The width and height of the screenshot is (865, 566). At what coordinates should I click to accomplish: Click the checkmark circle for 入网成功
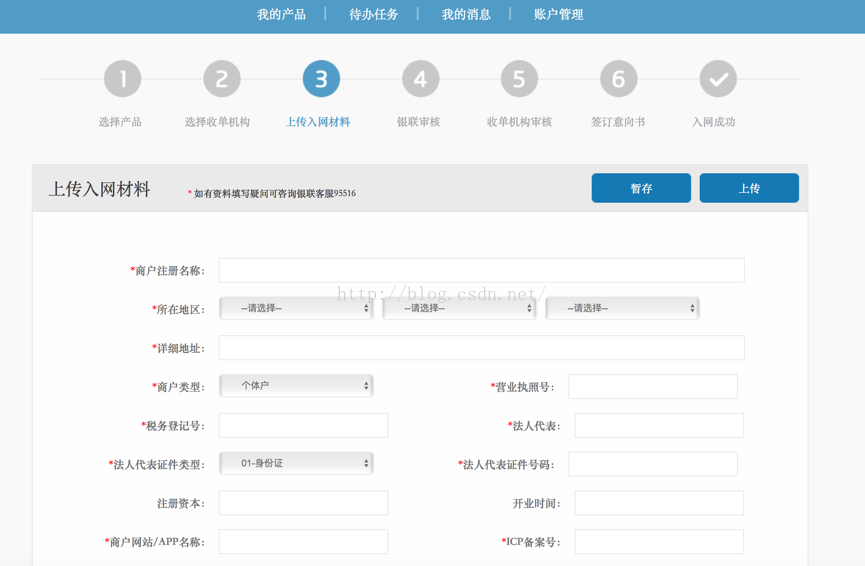tap(717, 79)
